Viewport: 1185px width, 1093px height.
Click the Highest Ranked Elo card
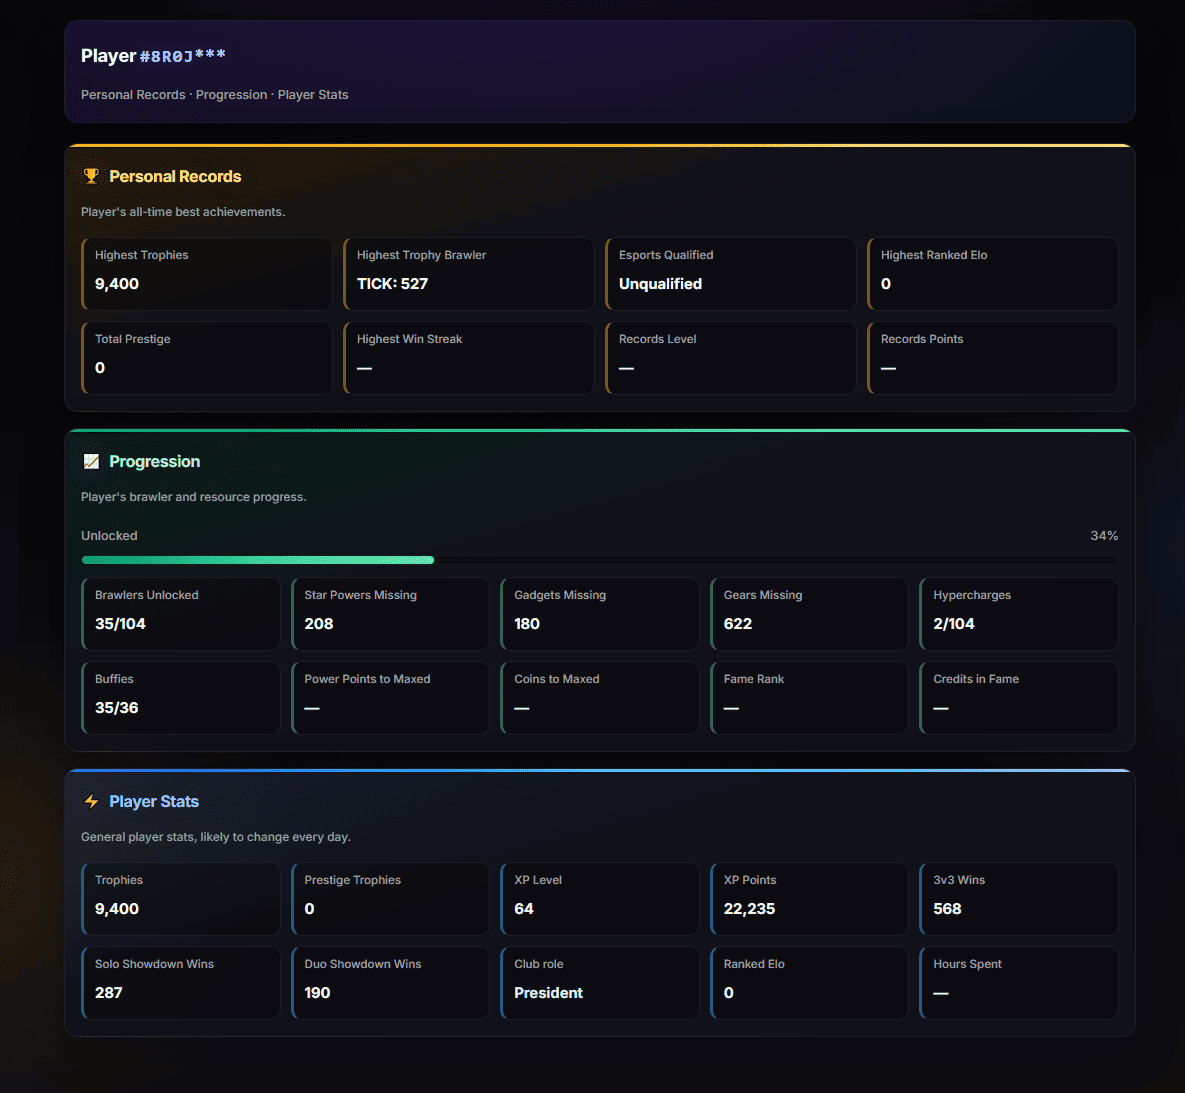pyautogui.click(x=992, y=274)
